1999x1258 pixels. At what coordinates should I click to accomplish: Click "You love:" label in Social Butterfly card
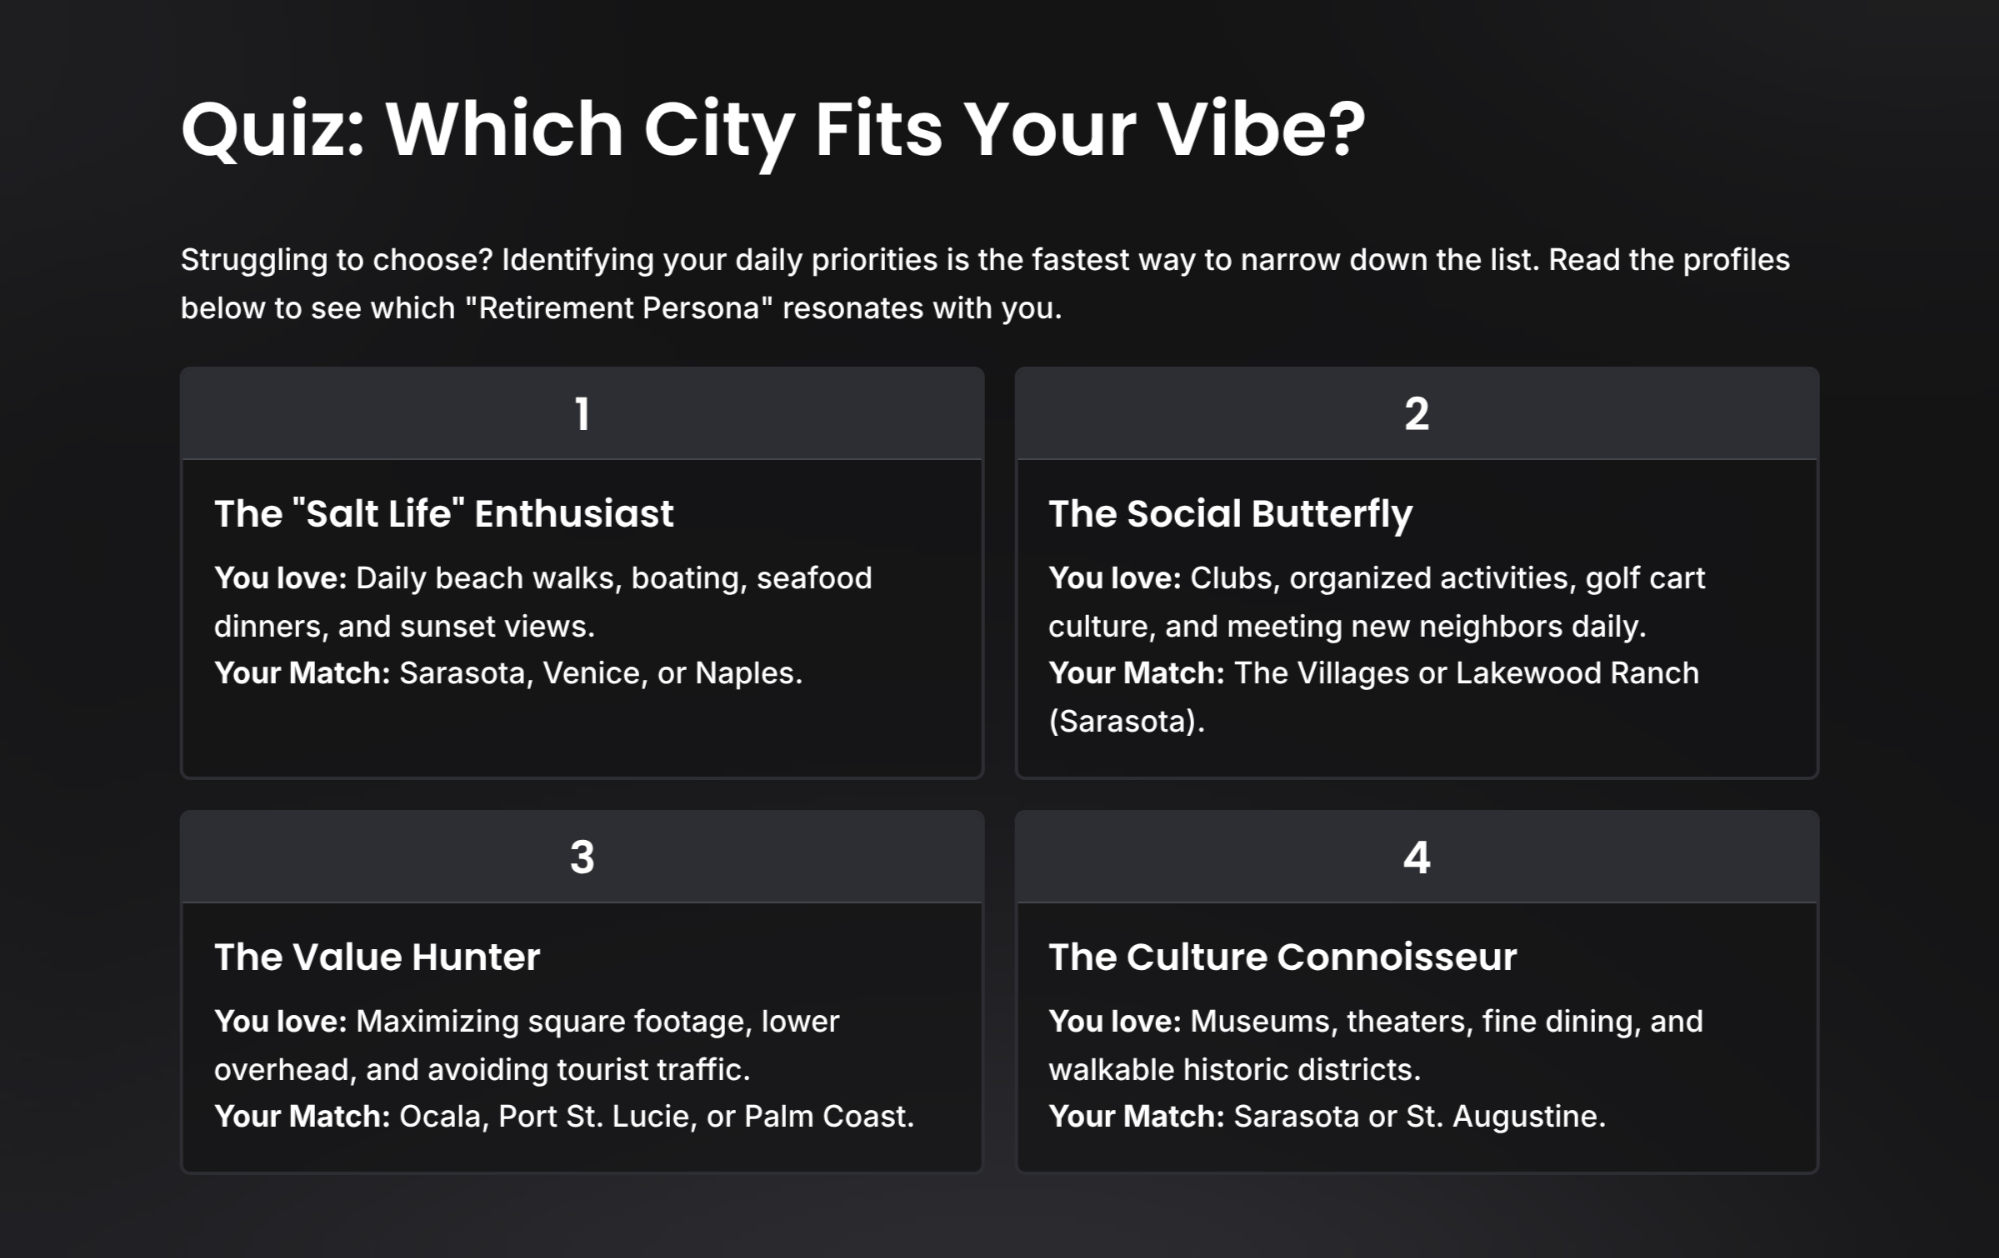(1114, 579)
